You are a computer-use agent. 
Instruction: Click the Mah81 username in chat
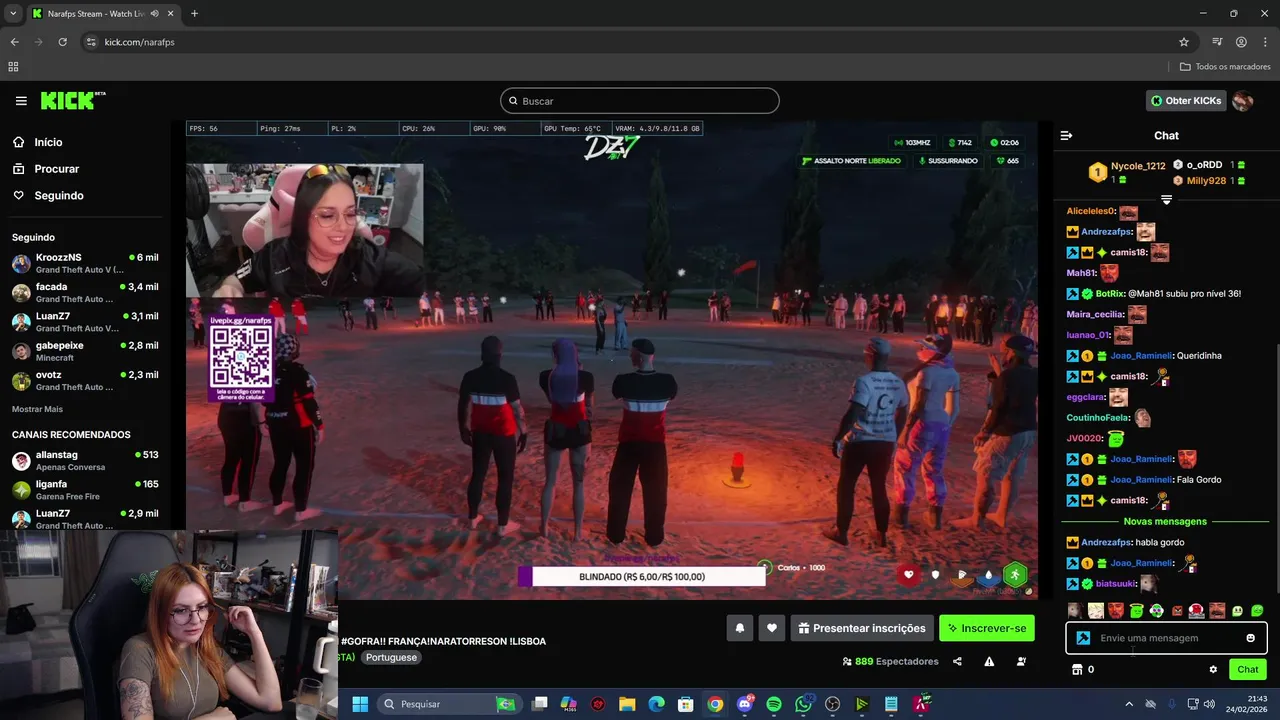[x=1081, y=273]
